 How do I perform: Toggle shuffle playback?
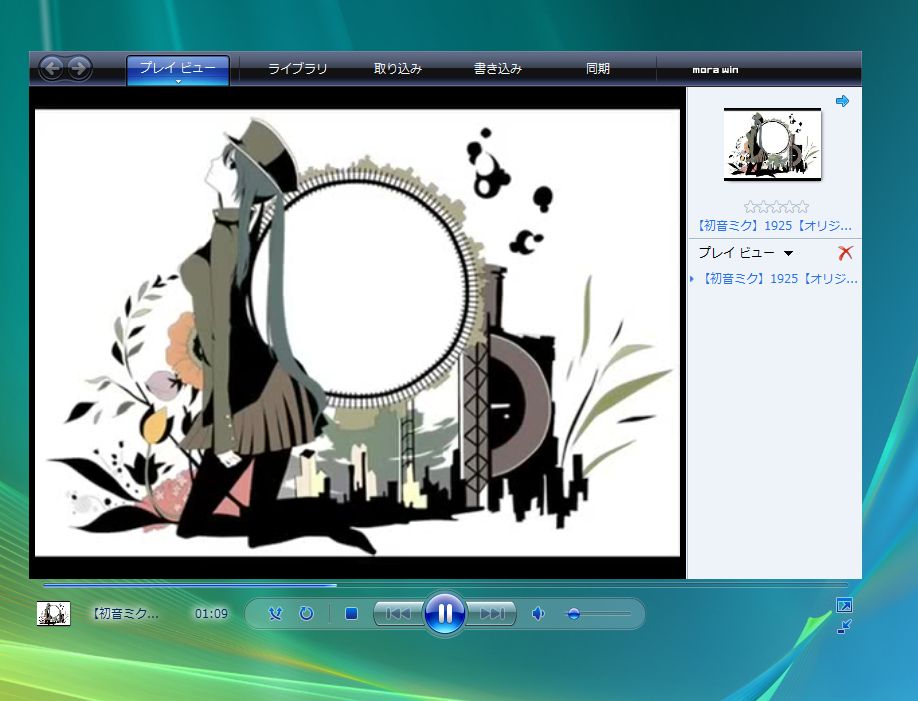click(275, 613)
